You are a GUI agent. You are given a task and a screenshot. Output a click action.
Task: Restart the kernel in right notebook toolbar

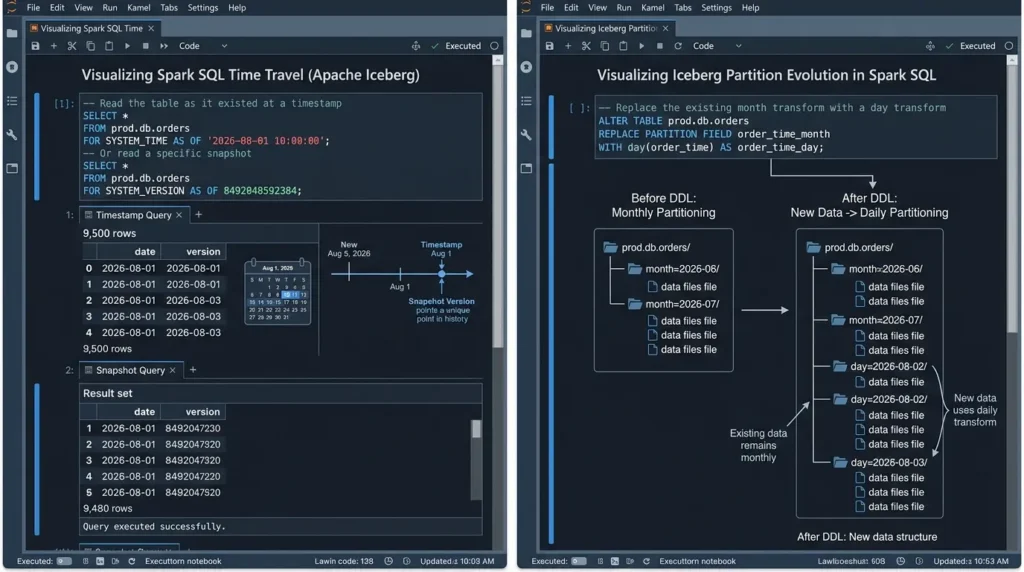(x=678, y=46)
